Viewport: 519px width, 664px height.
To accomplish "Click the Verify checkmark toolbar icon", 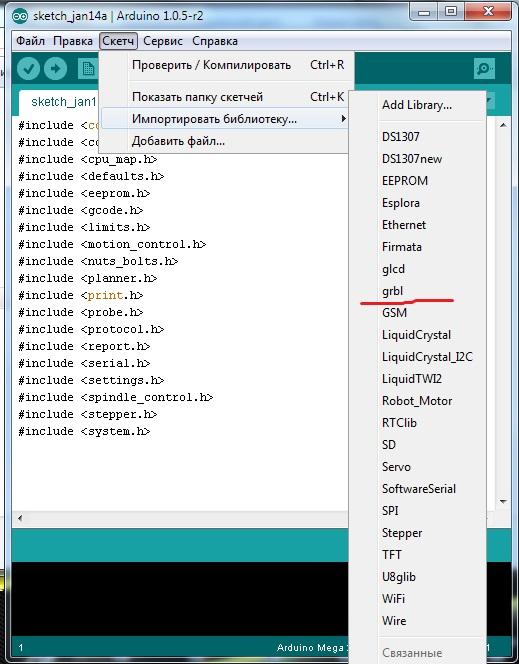I will pyautogui.click(x=28, y=69).
